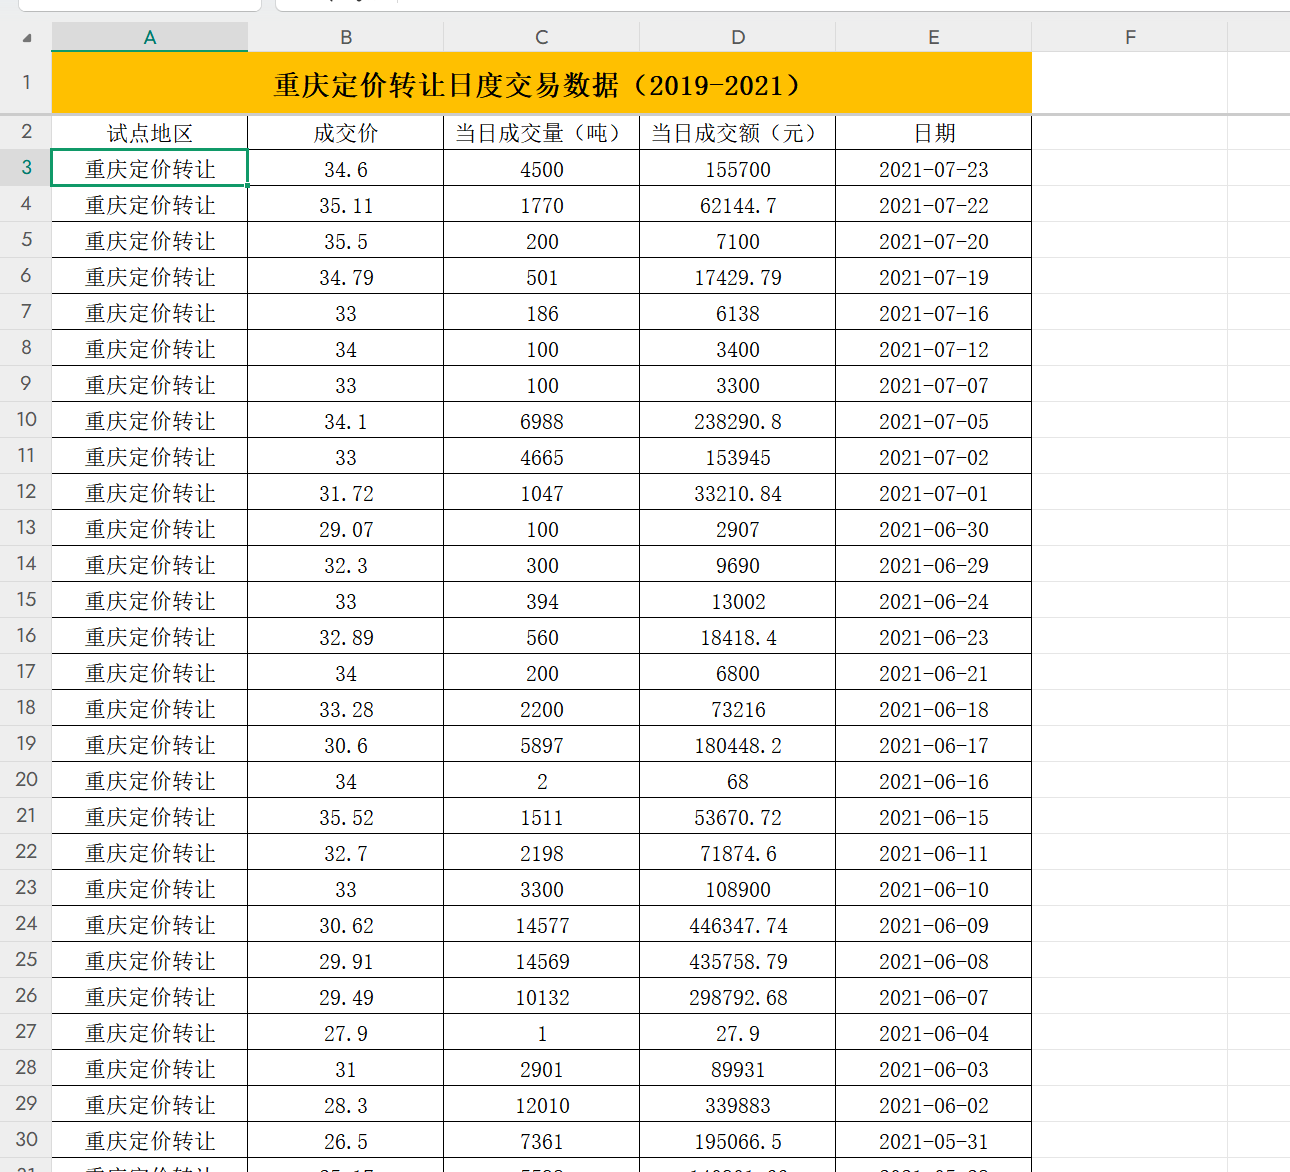
Task: Click amount cell 238290.8
Action: 738,421
